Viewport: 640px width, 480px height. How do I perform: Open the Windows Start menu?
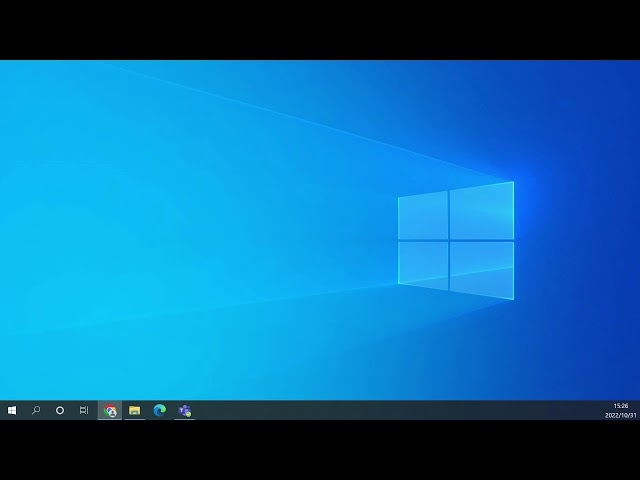click(x=12, y=410)
